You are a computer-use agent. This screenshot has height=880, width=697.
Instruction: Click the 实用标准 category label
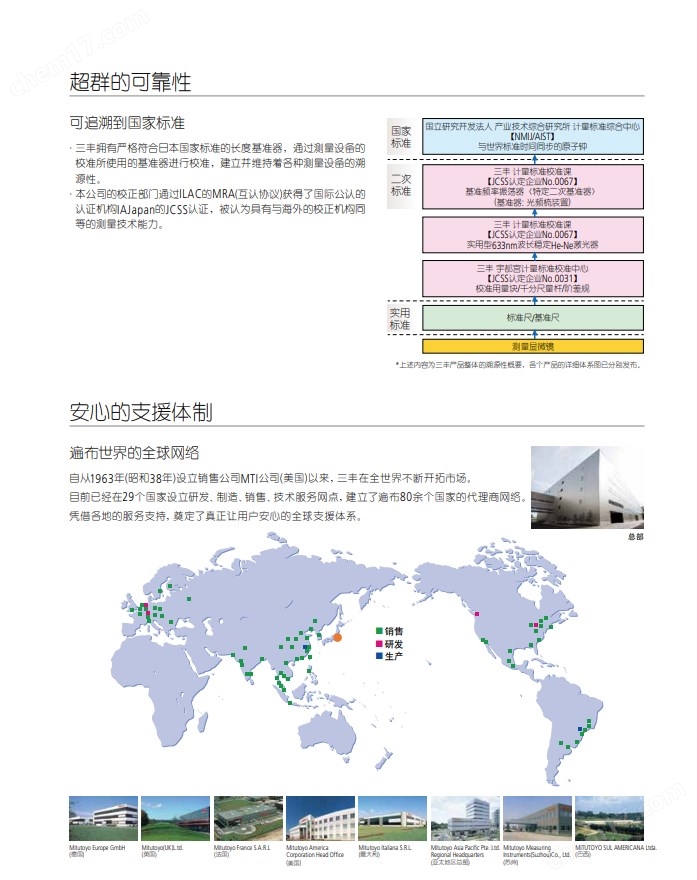[400, 319]
